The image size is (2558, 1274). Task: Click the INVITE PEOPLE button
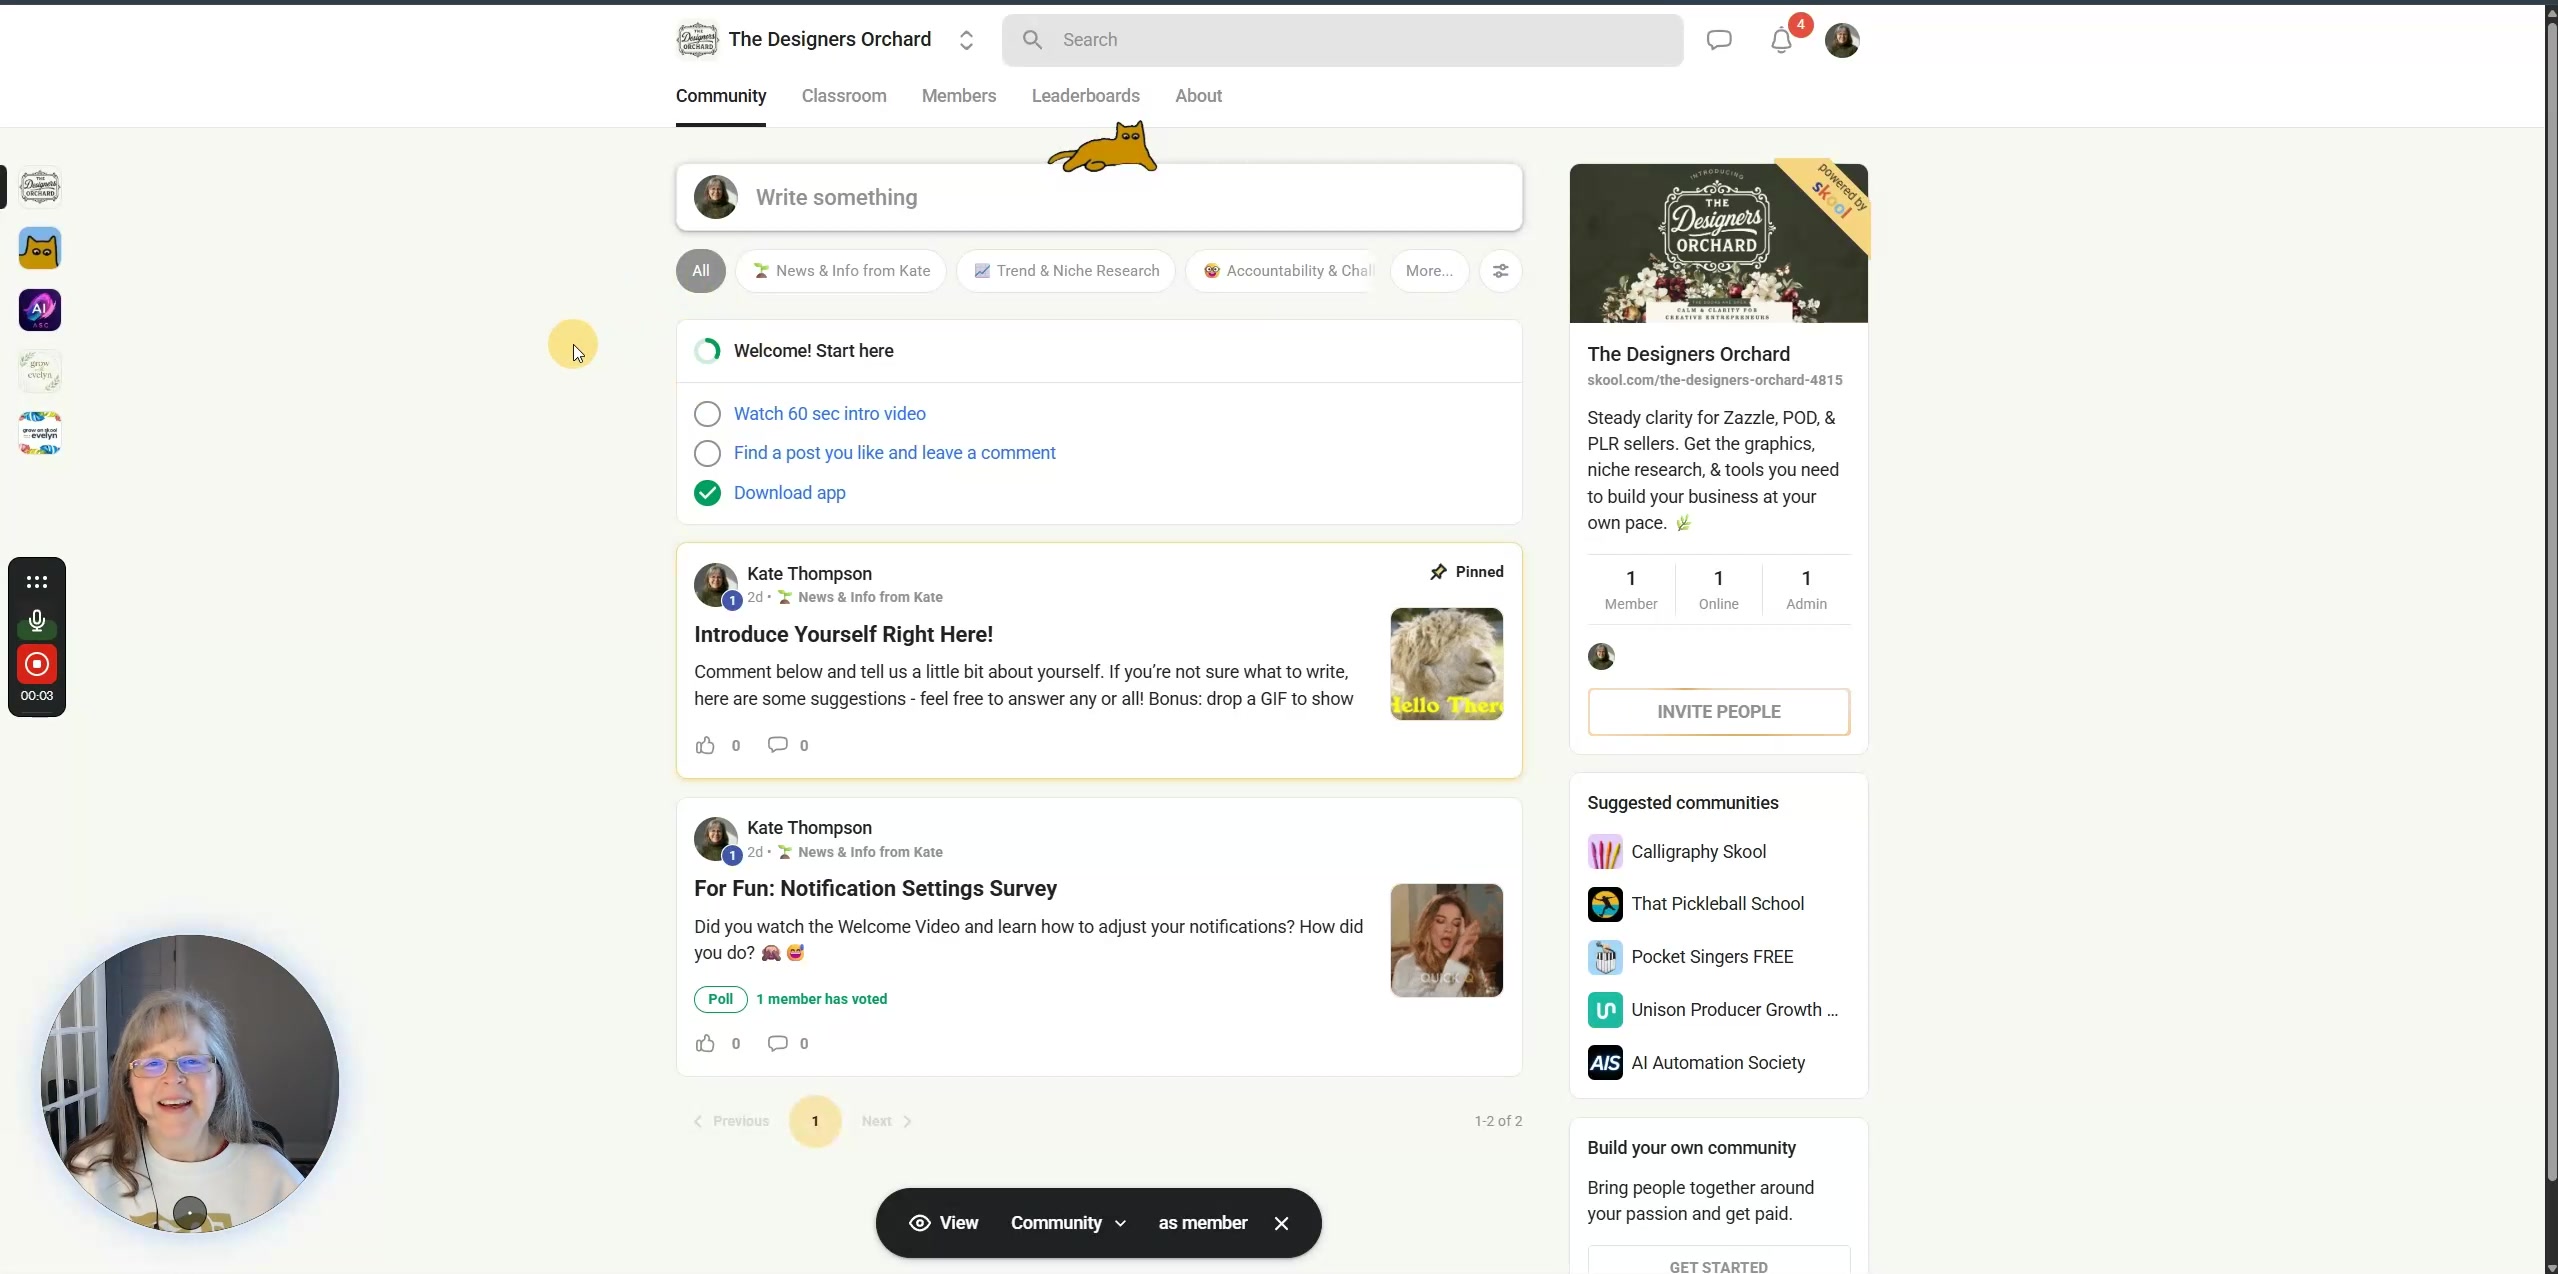1718,712
